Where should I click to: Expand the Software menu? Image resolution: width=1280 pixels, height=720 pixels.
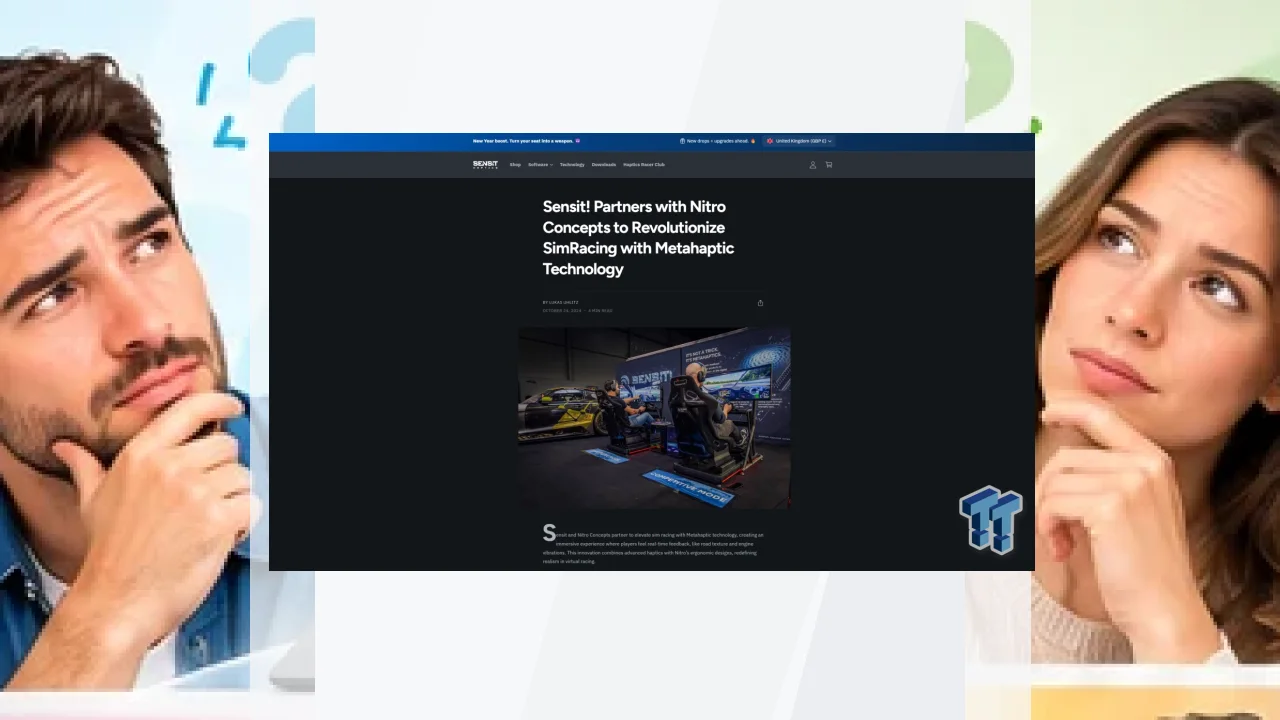coord(540,165)
